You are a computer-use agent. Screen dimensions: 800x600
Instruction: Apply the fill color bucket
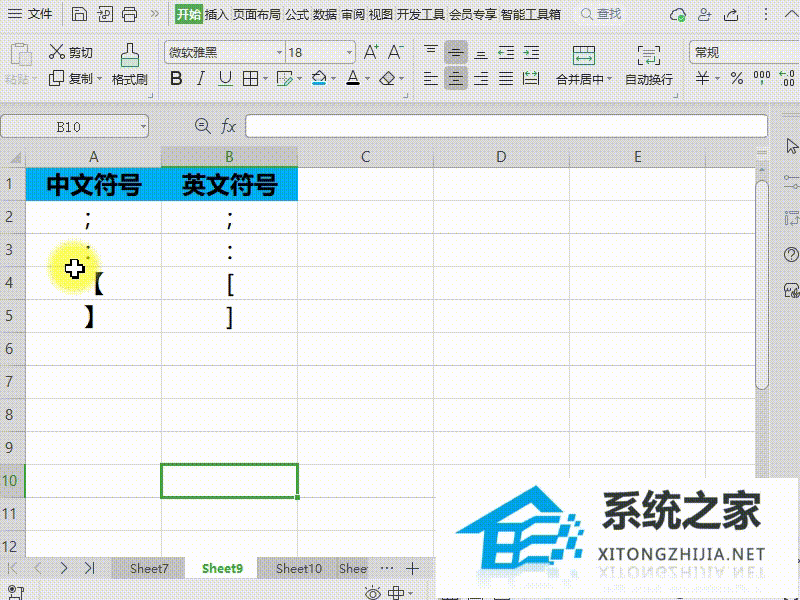(x=319, y=79)
